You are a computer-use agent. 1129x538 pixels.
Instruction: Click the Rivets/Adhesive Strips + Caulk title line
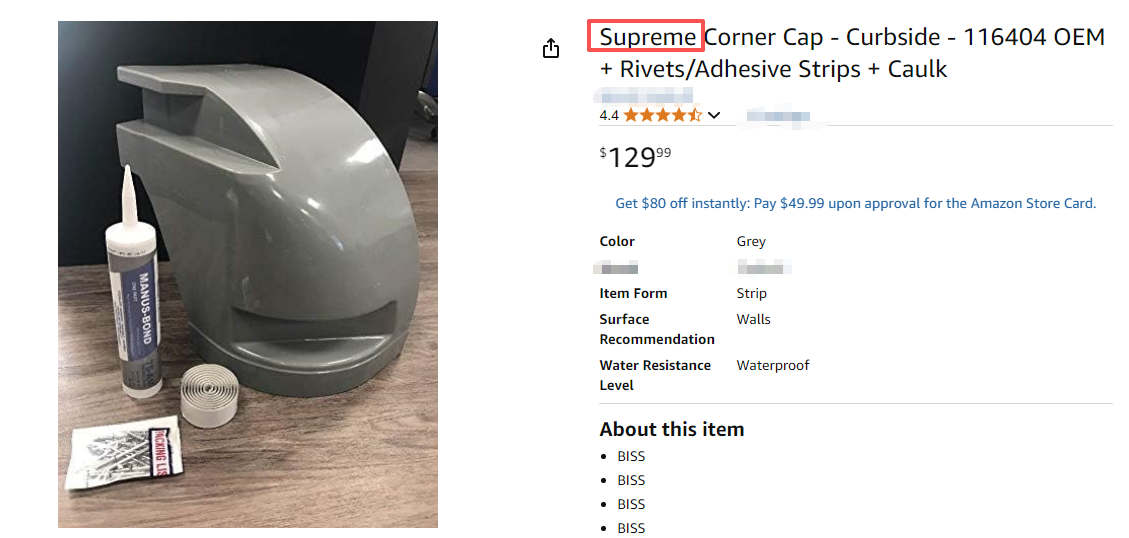tap(773, 69)
